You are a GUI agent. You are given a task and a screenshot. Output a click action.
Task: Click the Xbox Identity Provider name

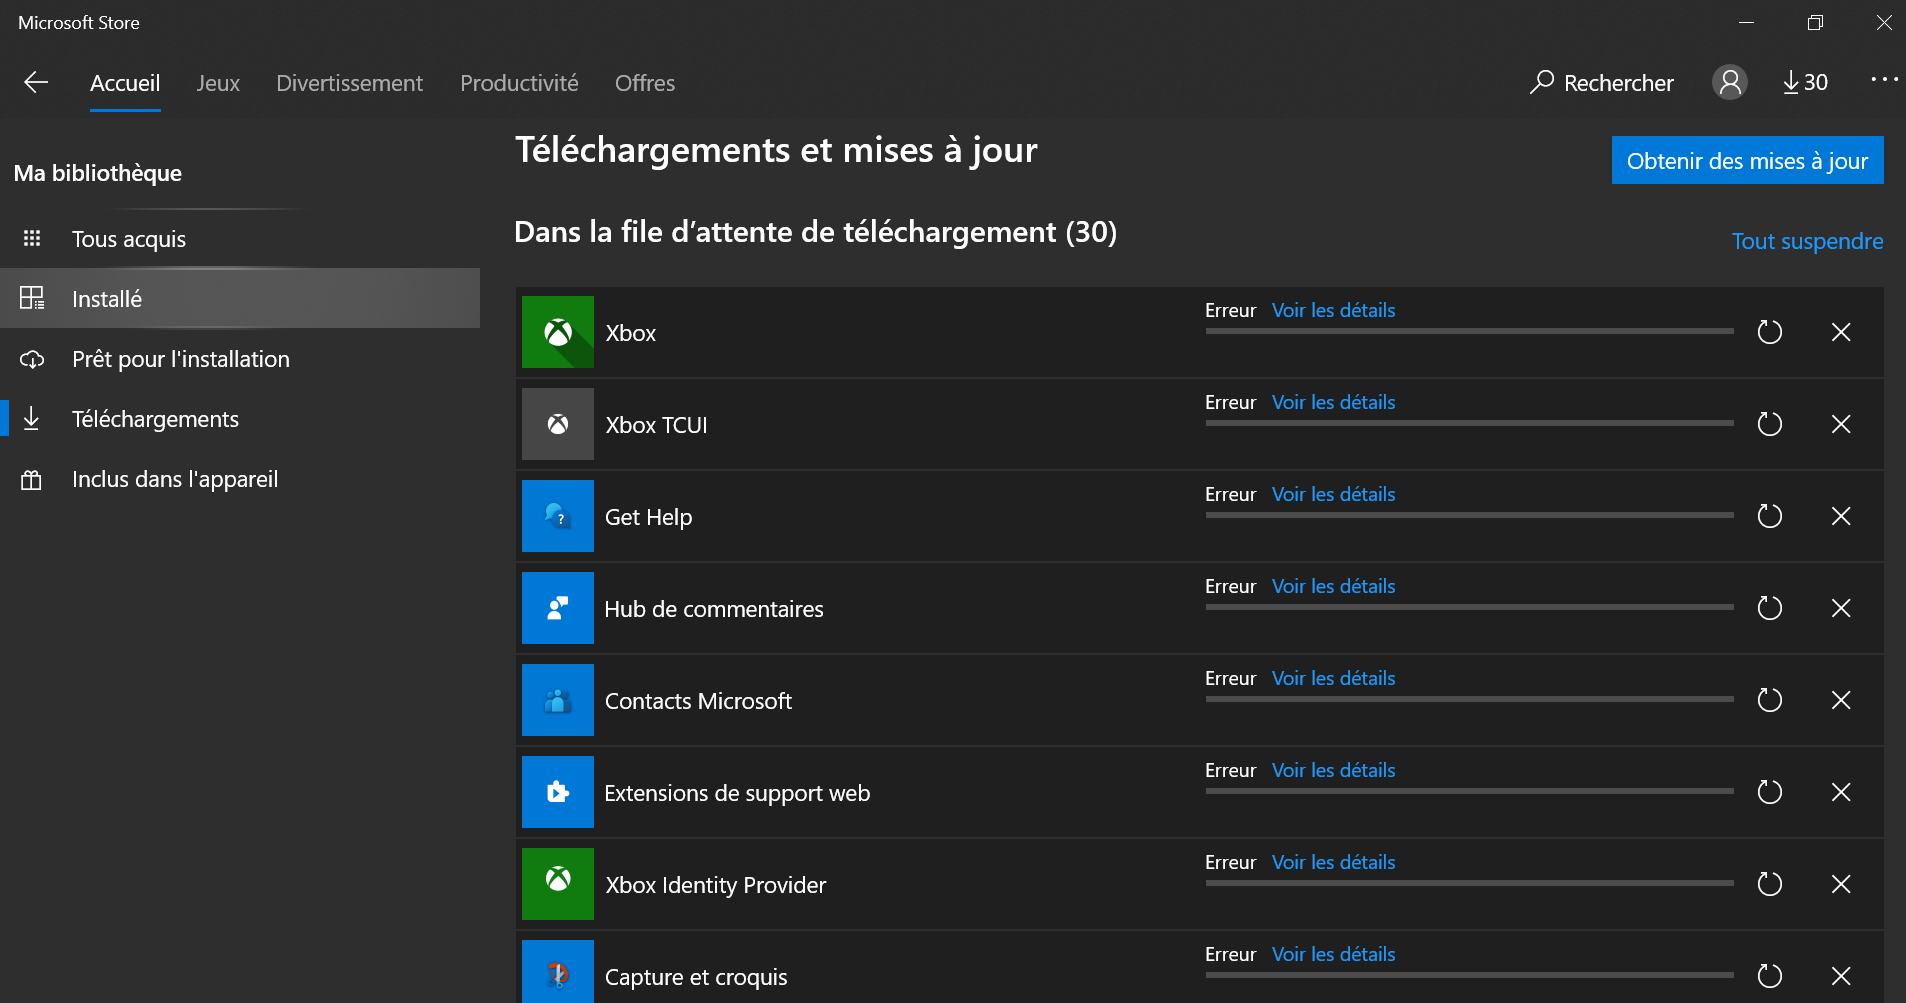pos(716,885)
